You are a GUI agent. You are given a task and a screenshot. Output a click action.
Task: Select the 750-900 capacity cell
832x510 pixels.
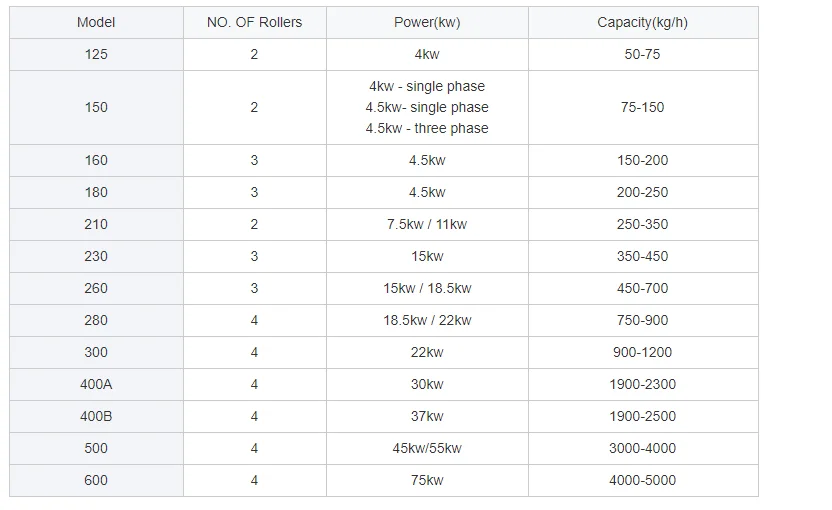642,320
